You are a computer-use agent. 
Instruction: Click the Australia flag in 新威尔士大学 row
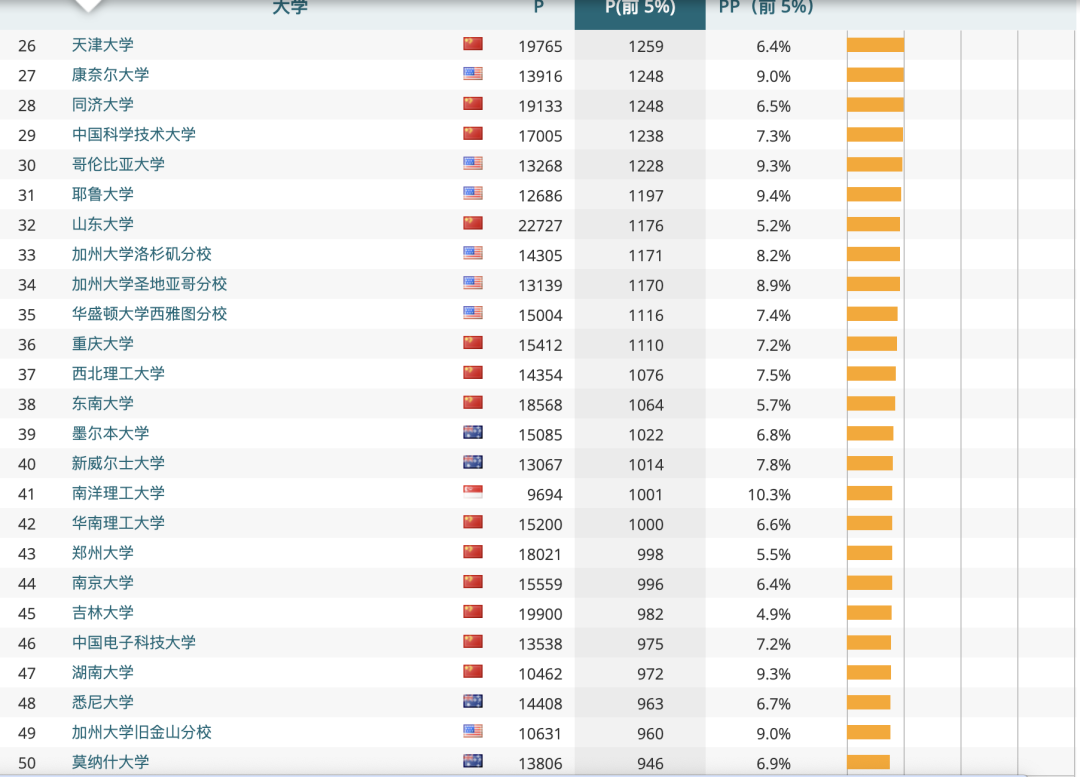click(473, 462)
